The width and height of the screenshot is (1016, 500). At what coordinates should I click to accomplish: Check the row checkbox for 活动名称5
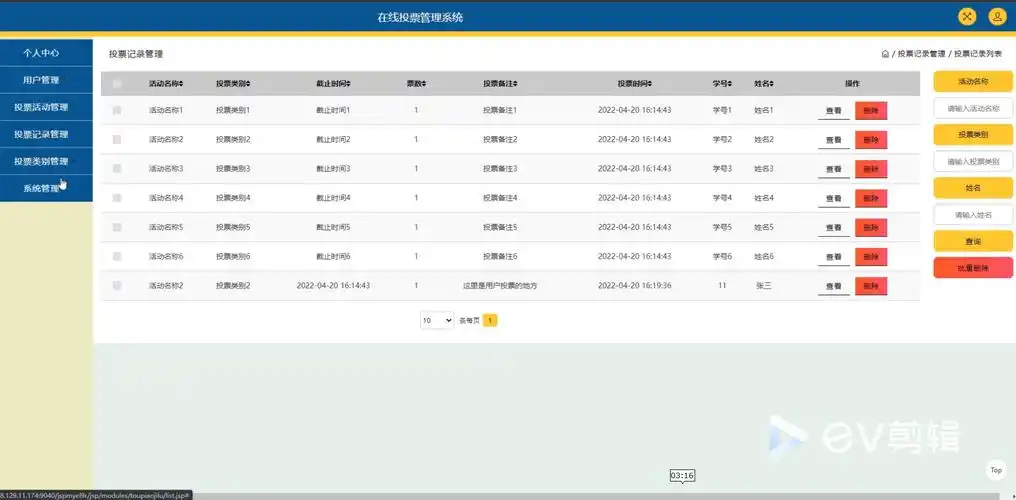point(117,227)
